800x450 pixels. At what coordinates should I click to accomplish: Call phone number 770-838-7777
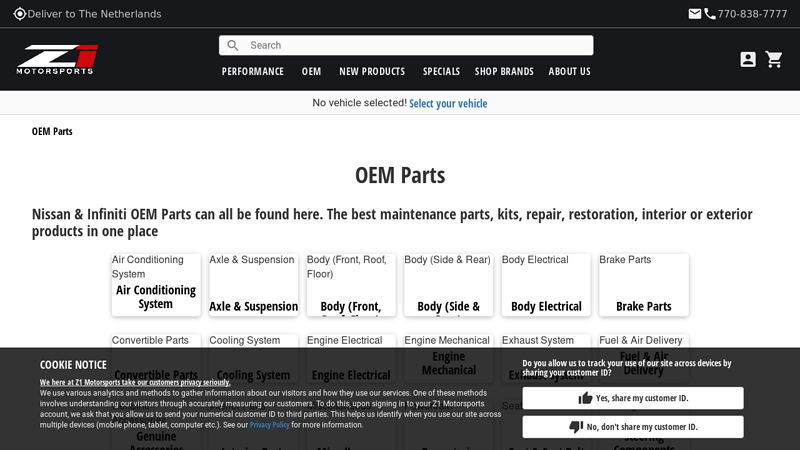point(752,14)
